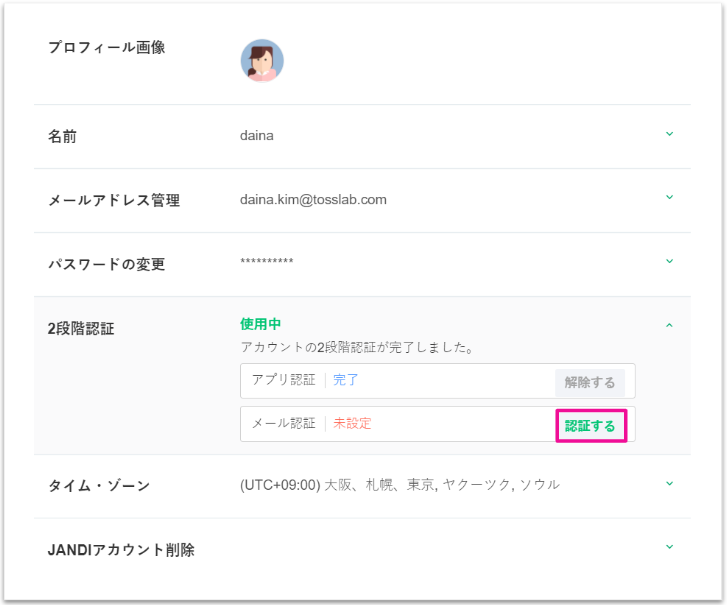The height and width of the screenshot is (605, 727).
Task: Click the 完了 status in アプリ認証
Action: pyautogui.click(x=346, y=380)
